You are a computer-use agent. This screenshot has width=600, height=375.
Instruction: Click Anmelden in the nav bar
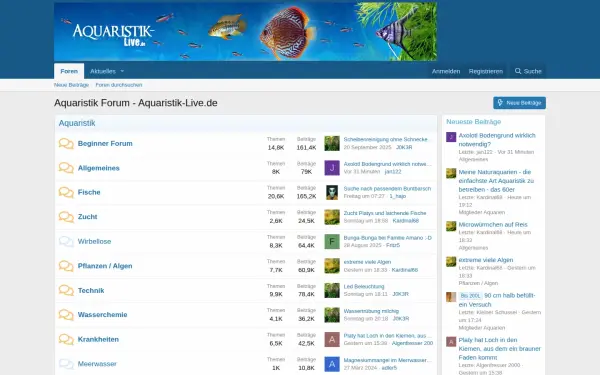pos(446,71)
